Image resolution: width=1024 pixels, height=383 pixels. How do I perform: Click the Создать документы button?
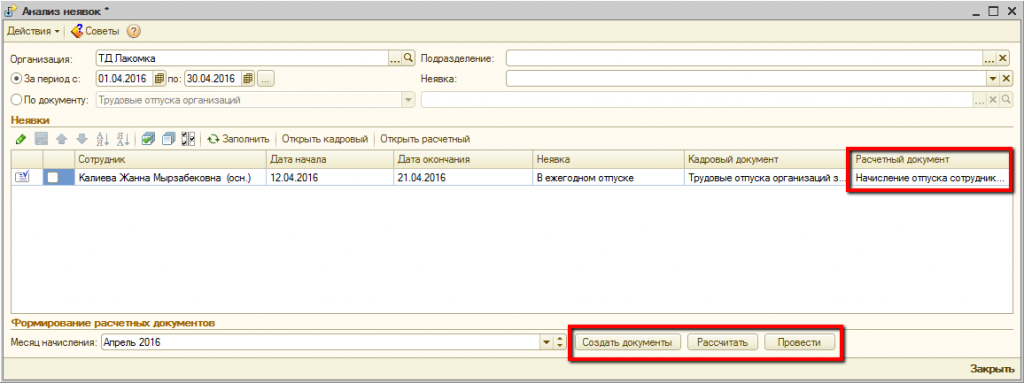click(x=627, y=342)
